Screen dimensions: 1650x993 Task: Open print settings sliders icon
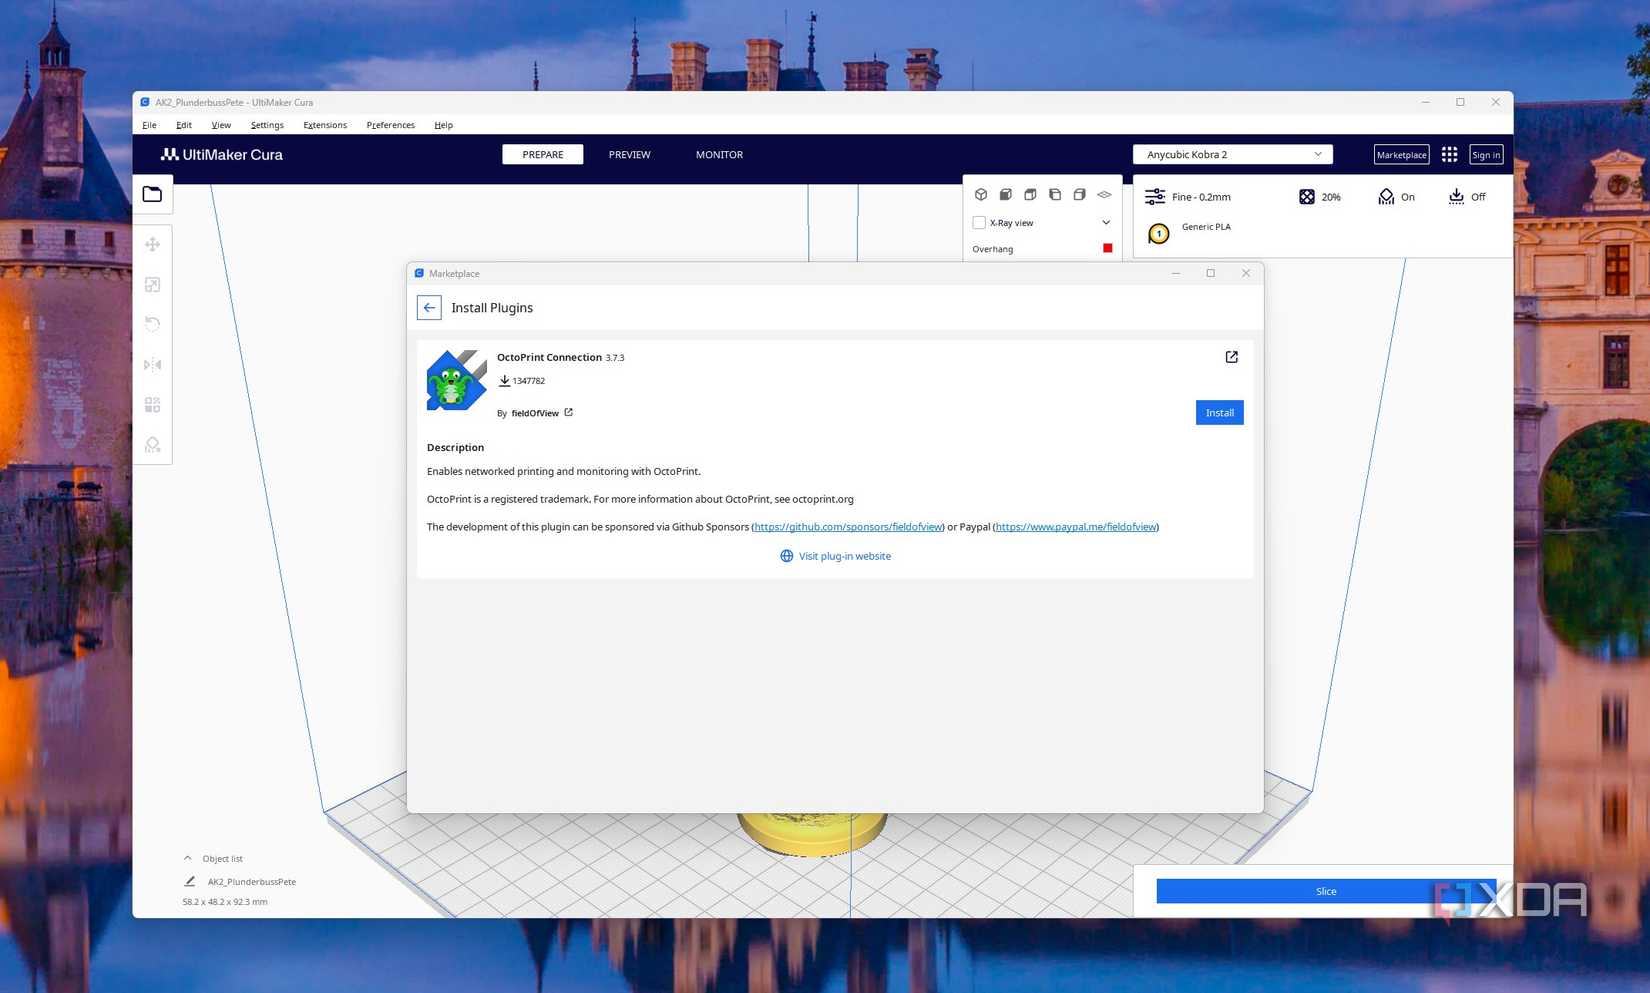click(1155, 197)
